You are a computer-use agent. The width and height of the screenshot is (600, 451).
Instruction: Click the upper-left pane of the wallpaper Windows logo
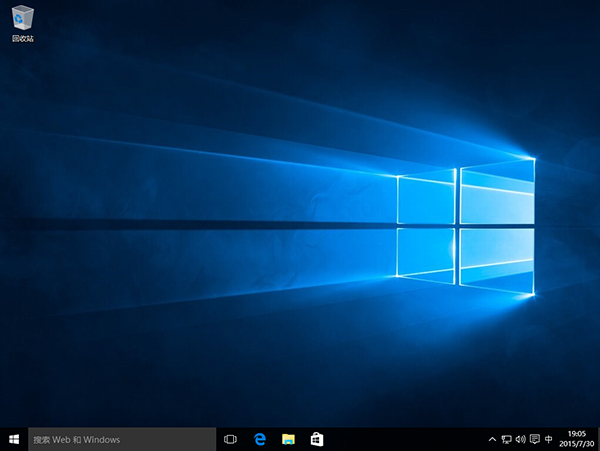(426, 200)
